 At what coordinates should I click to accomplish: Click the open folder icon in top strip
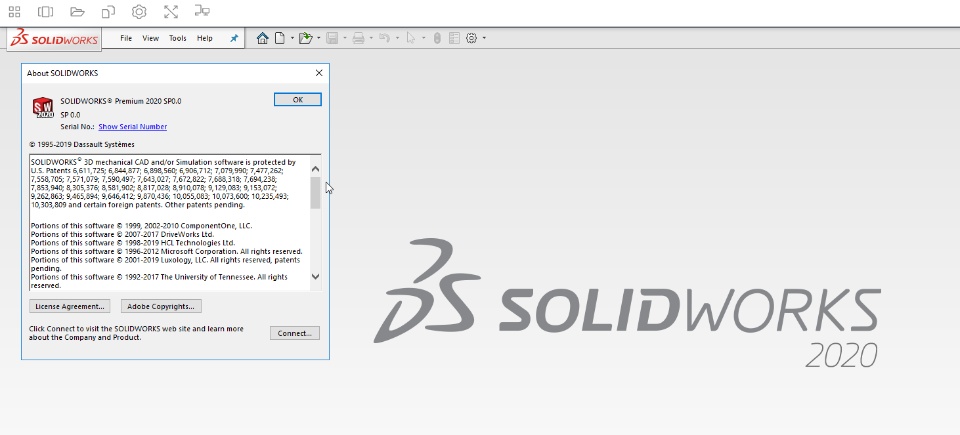tap(77, 12)
